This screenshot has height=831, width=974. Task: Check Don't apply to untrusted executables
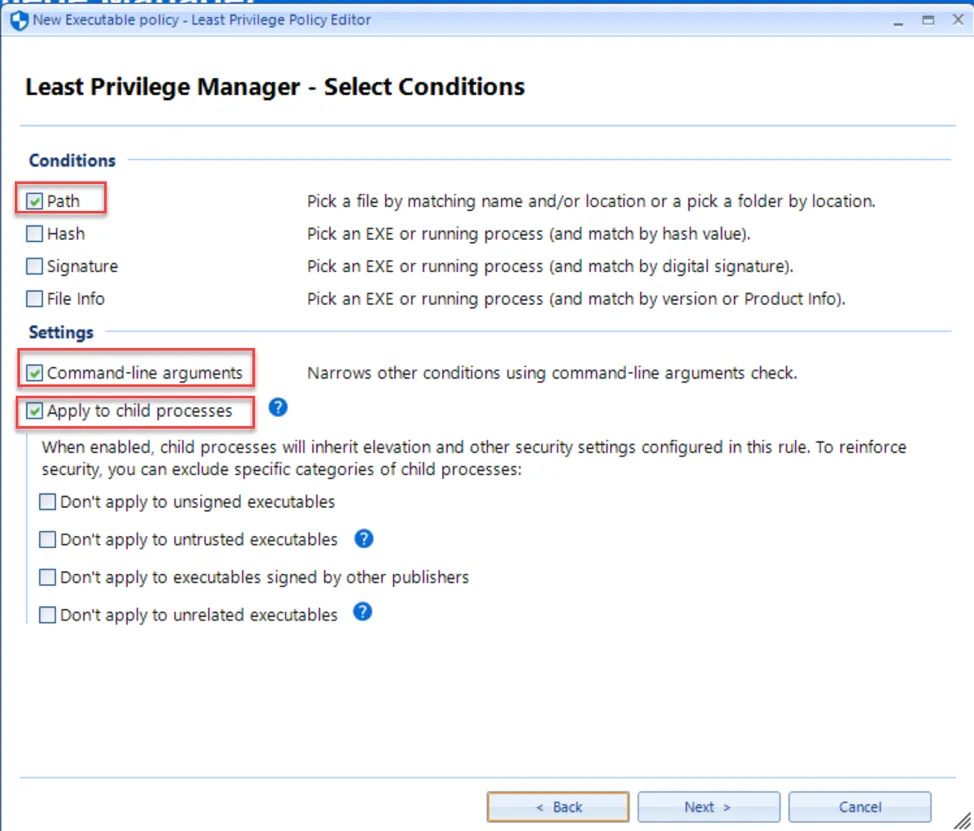(48, 540)
